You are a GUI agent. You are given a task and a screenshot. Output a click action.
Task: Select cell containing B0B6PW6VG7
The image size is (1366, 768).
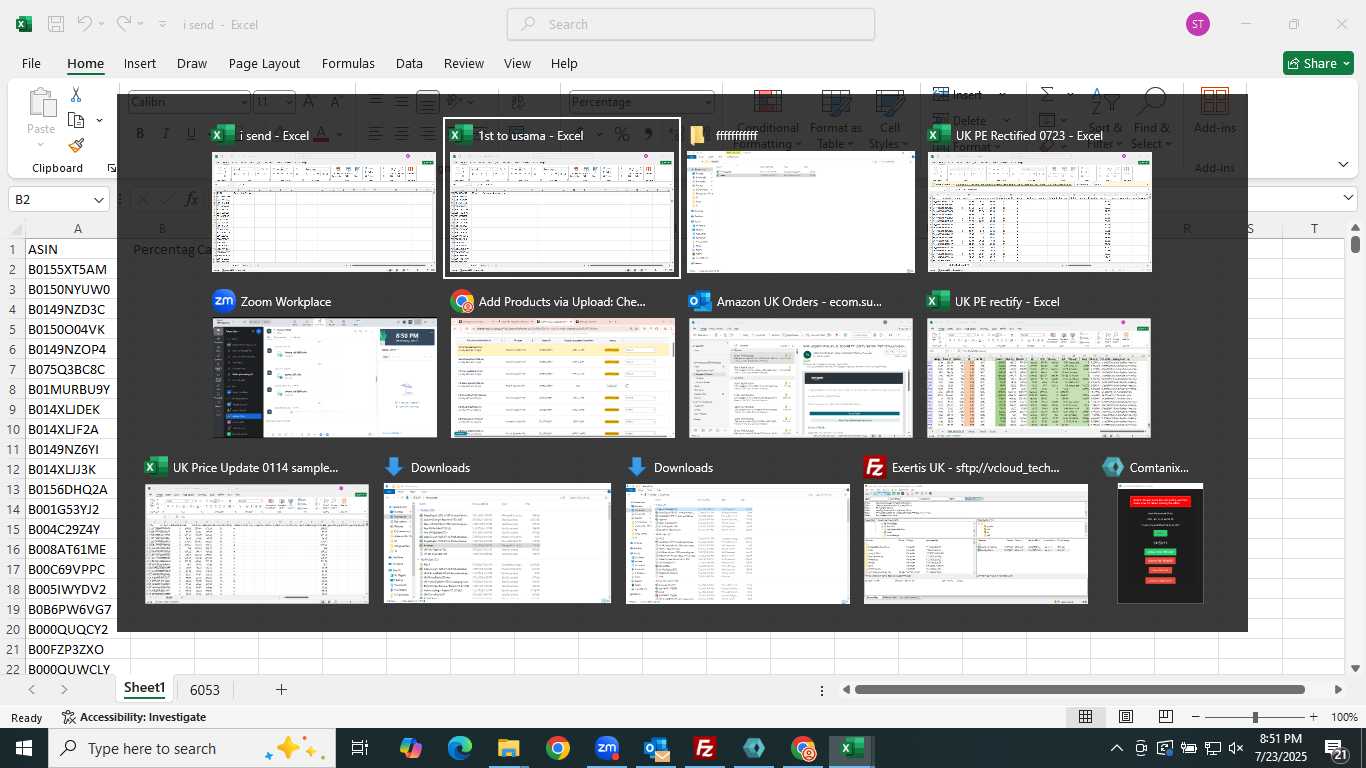(x=77, y=609)
